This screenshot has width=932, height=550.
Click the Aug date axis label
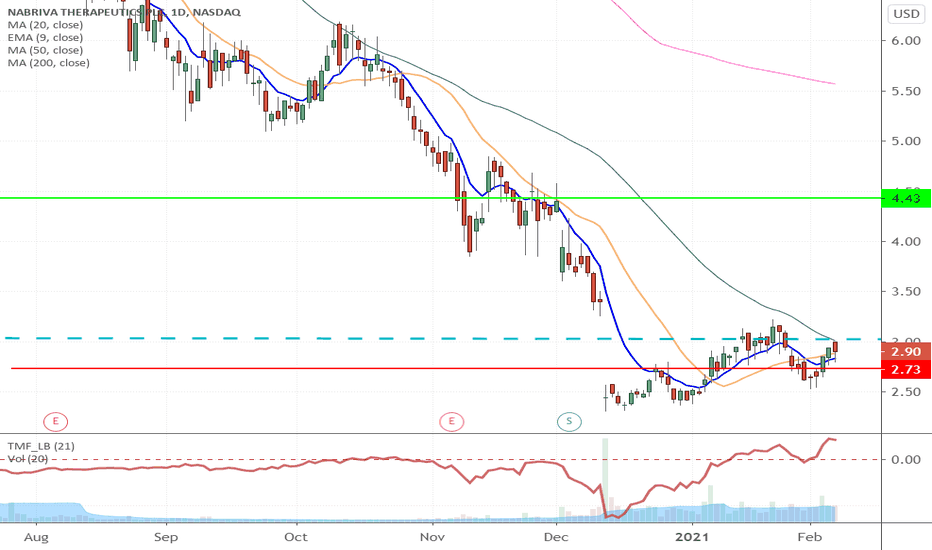(36, 538)
